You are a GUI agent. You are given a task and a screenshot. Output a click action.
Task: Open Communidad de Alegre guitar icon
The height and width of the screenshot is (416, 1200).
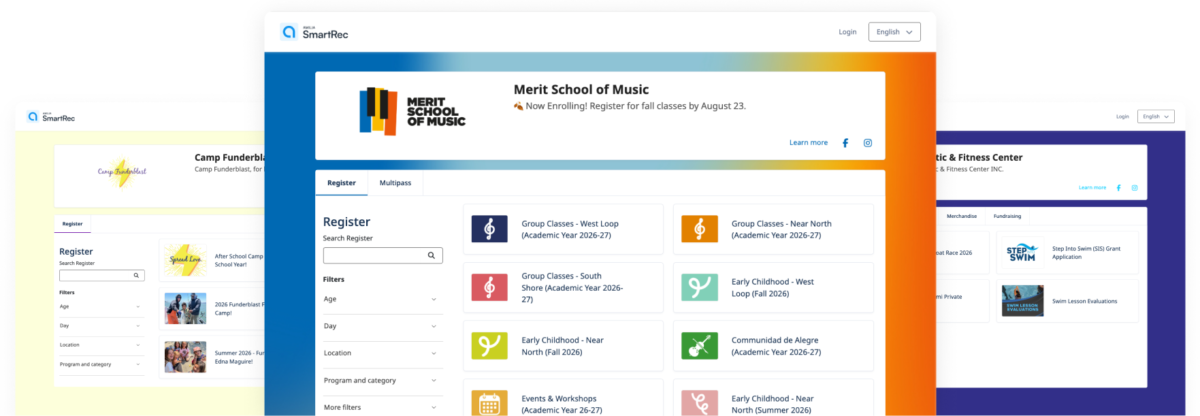coord(699,346)
